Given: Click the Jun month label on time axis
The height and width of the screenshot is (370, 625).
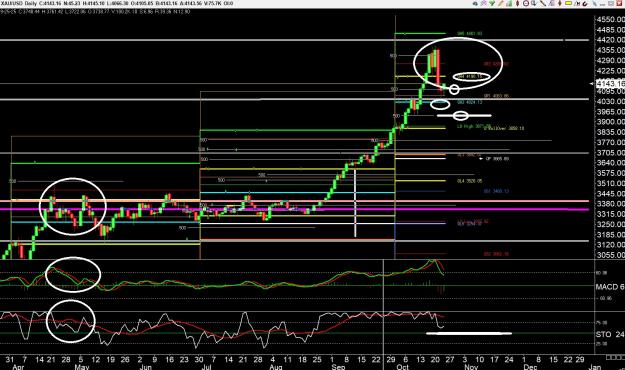Looking at the screenshot, I should click(145, 367).
